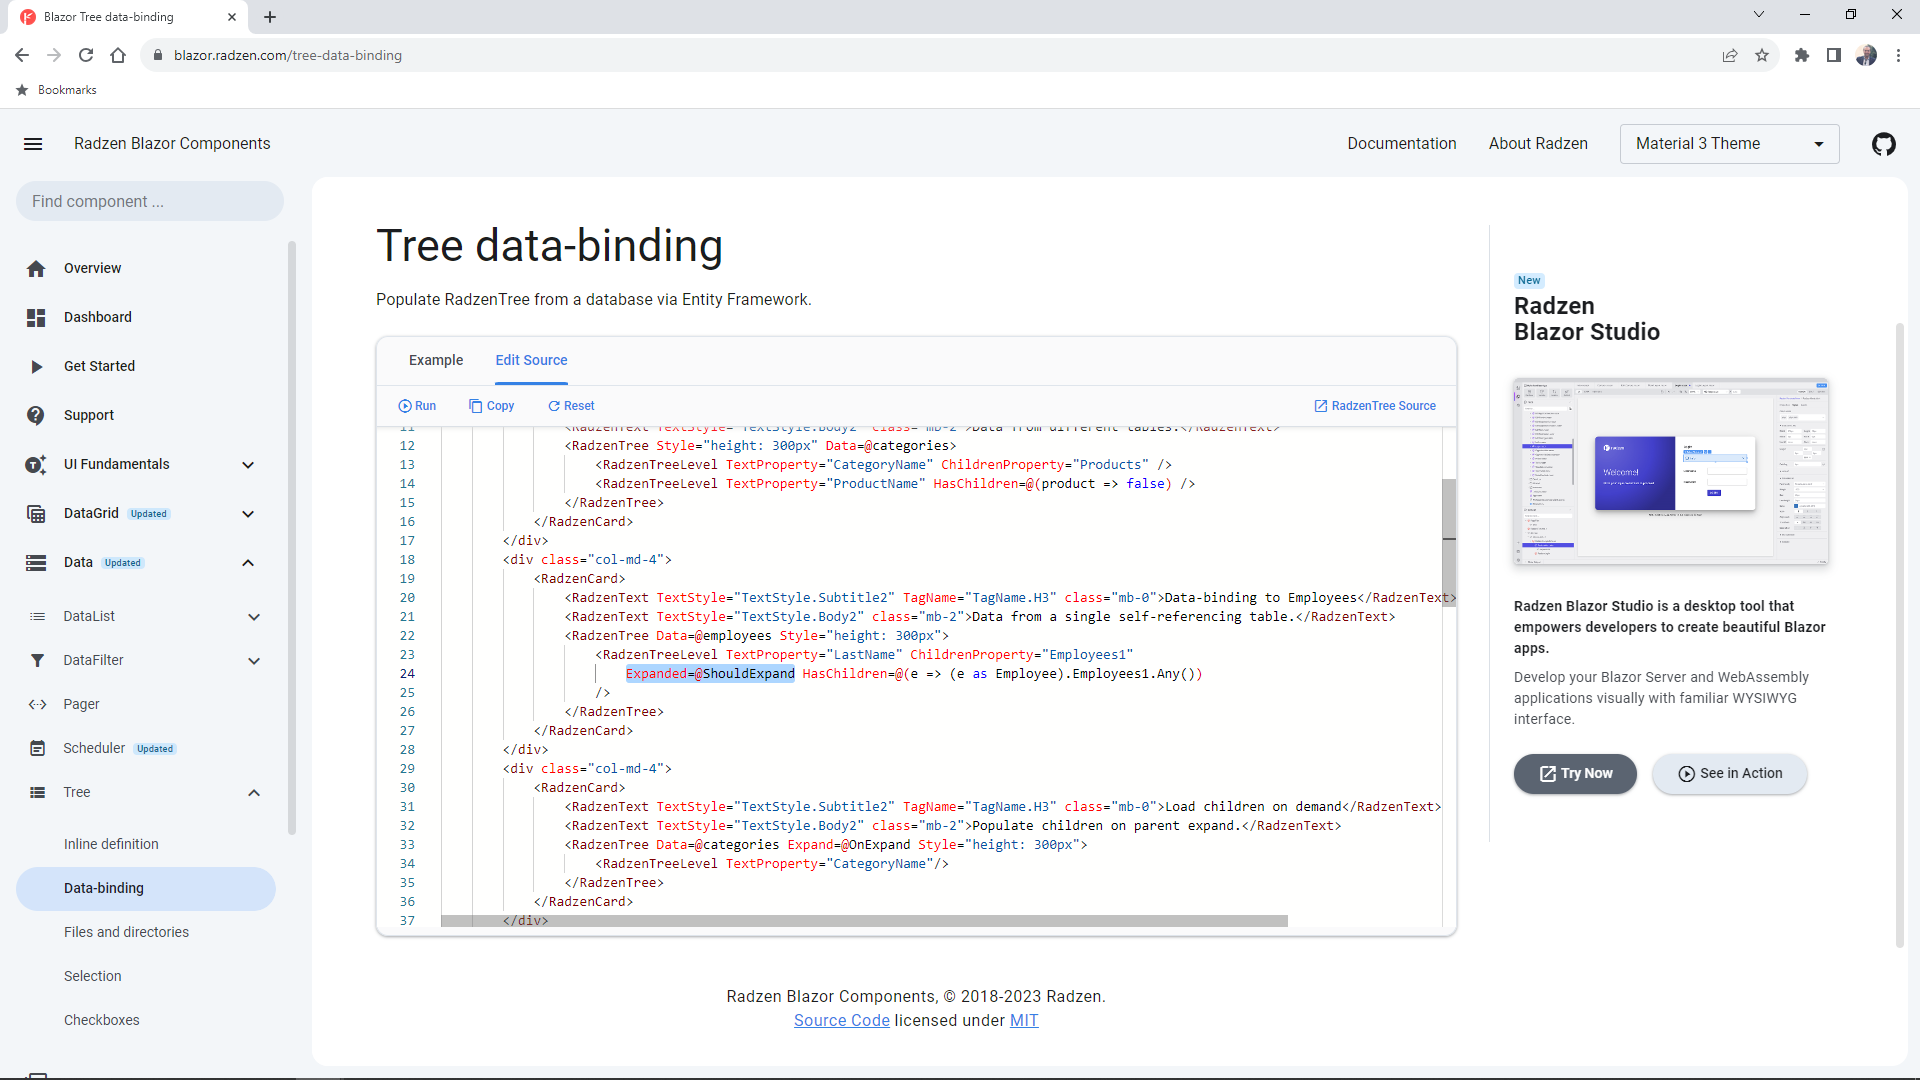Open the About Radzen link

[x=1538, y=144]
